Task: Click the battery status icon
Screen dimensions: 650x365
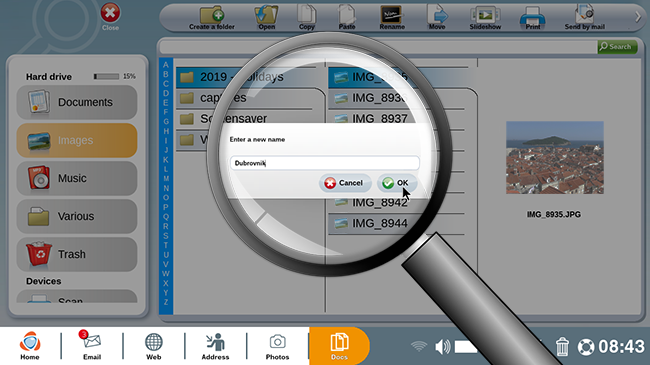Action: click(x=466, y=347)
